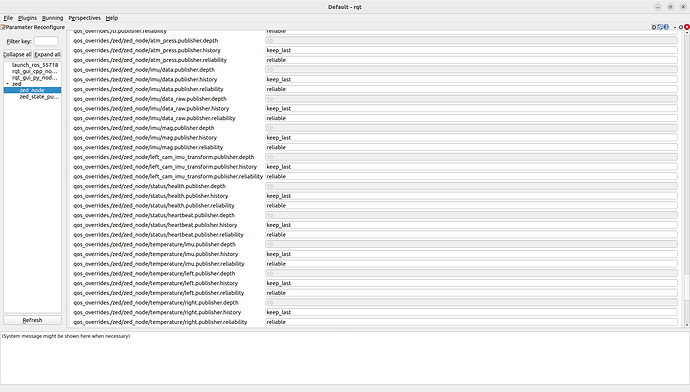Edit status/health.publisher.history value field
The height and width of the screenshot is (392, 690).
pos(471,196)
